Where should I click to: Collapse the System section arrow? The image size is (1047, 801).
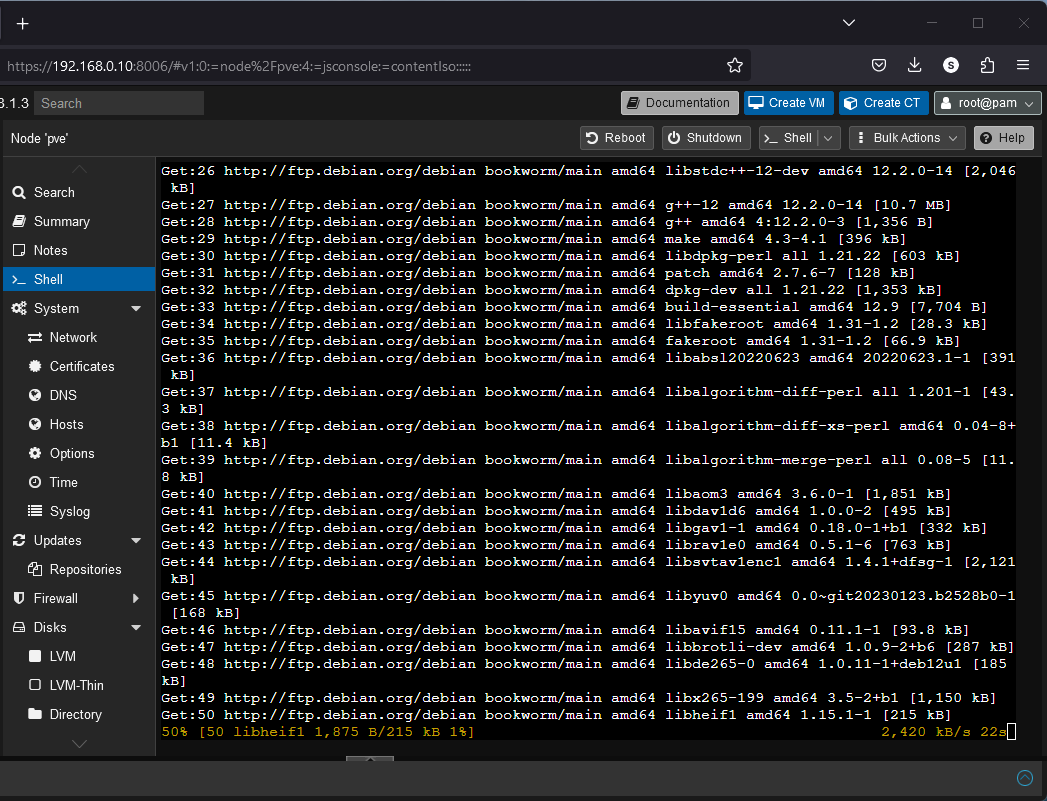(136, 308)
